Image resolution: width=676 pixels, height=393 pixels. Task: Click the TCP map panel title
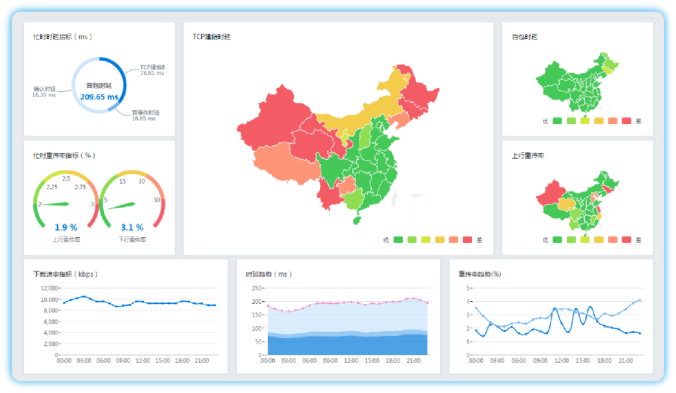point(211,37)
